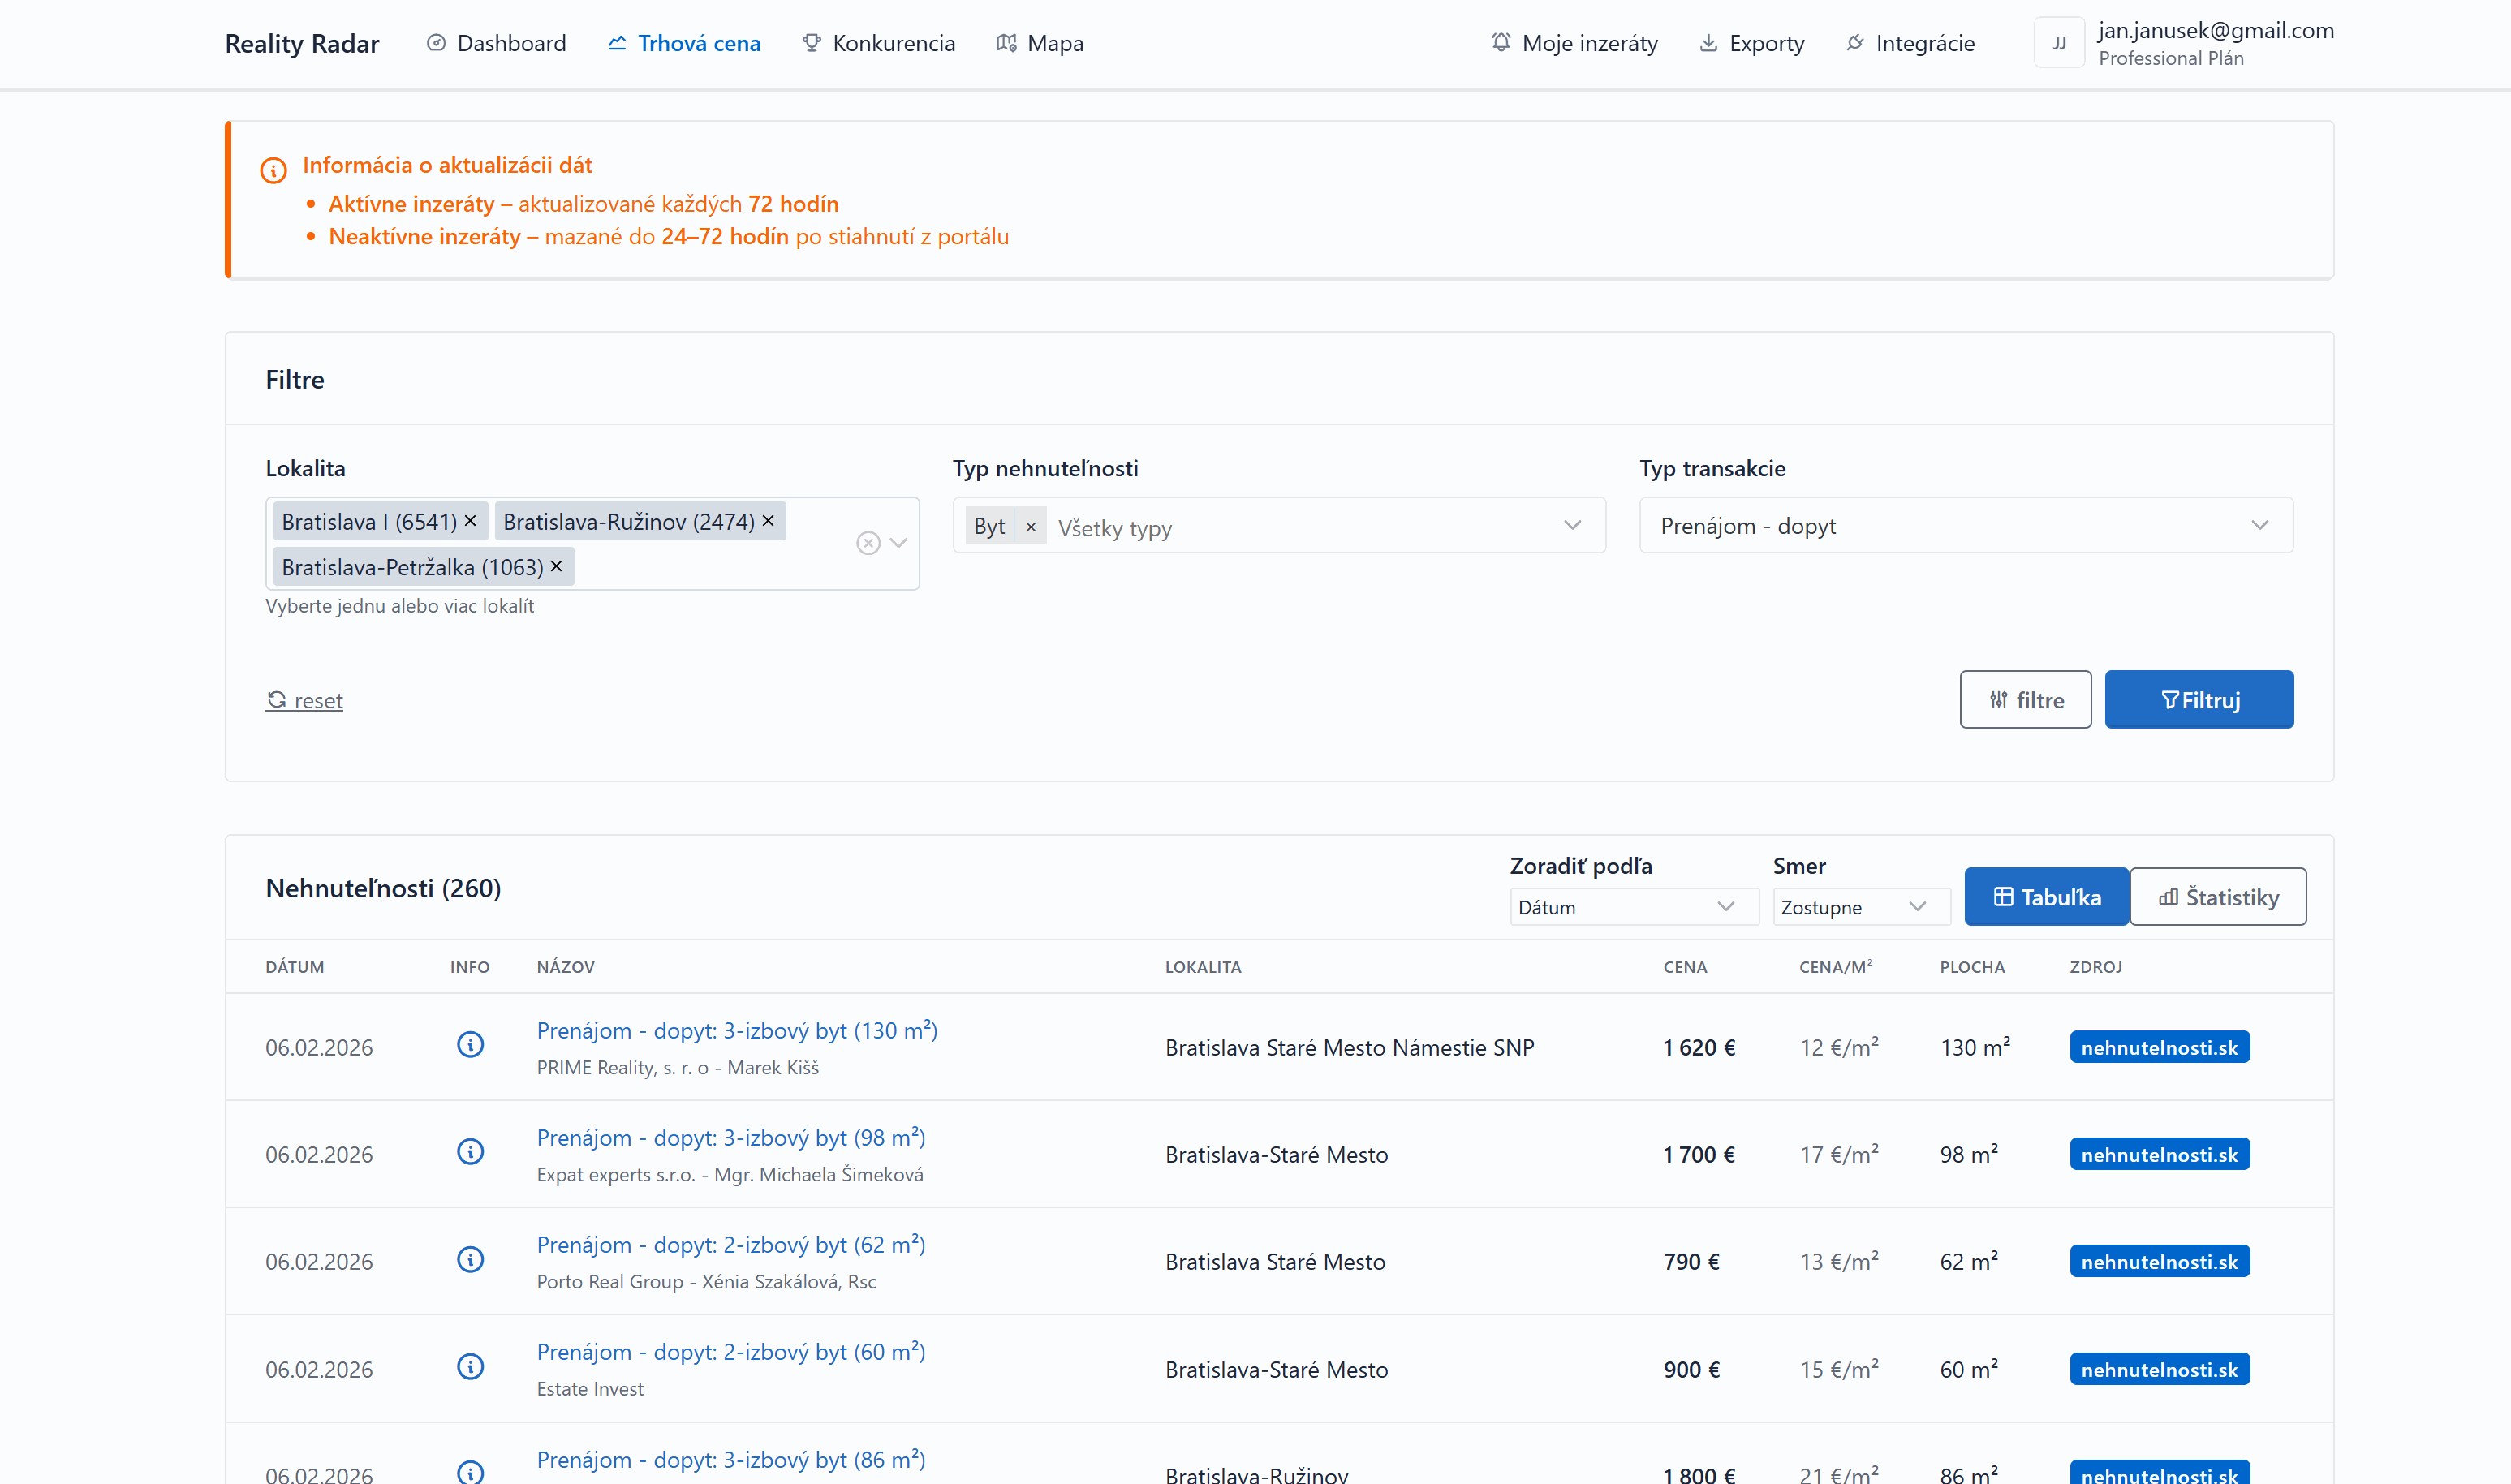
Task: Remove Bratislava-Petržalka (1063) tag
Action: (x=557, y=567)
